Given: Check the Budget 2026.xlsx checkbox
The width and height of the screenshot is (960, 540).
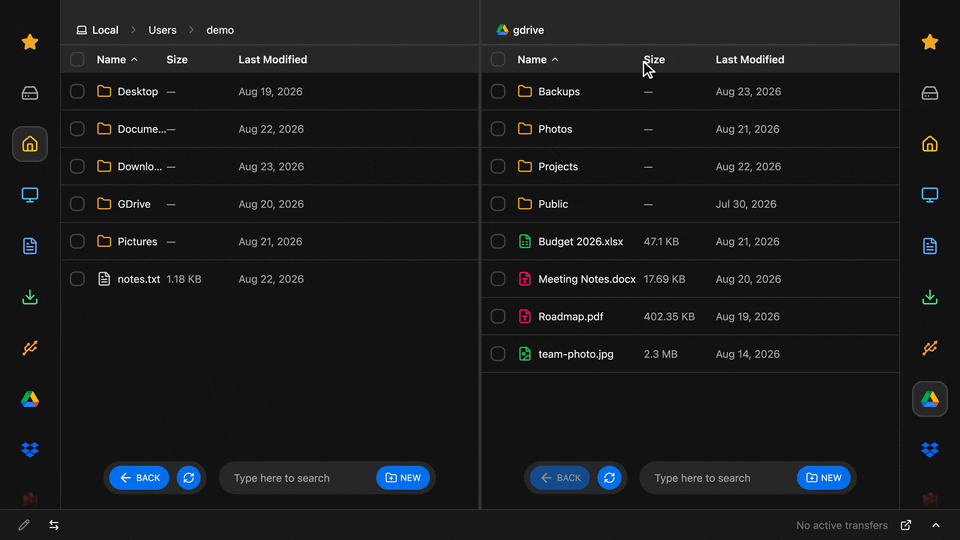Looking at the screenshot, I should coord(498,241).
